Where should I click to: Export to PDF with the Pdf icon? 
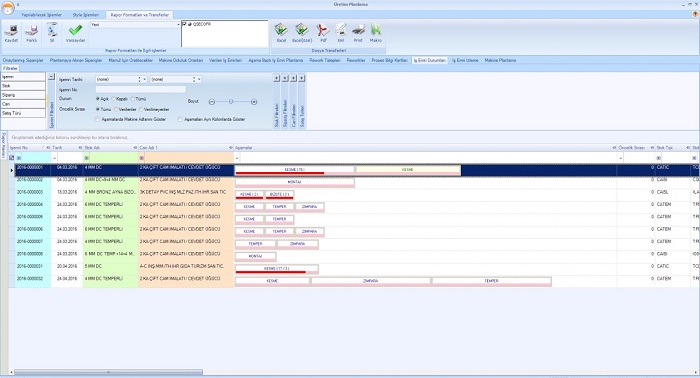click(323, 30)
